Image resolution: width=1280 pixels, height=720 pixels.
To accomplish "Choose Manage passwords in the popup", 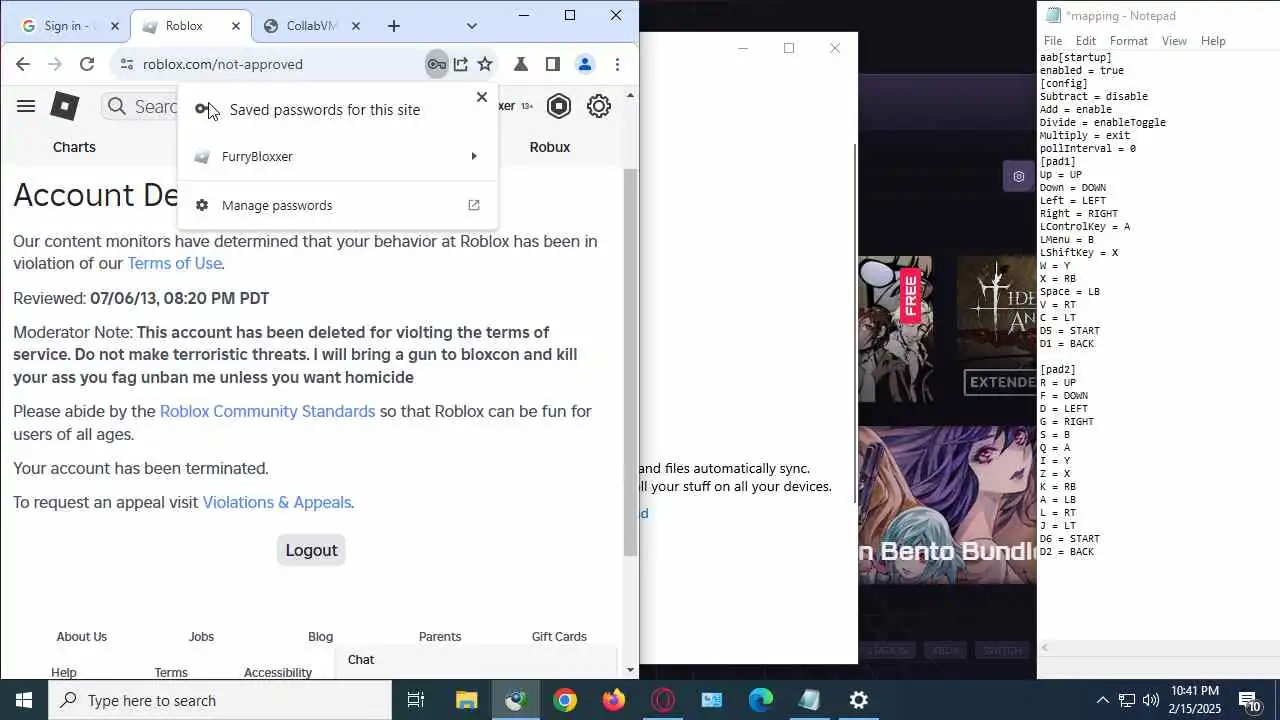I will click(x=338, y=205).
